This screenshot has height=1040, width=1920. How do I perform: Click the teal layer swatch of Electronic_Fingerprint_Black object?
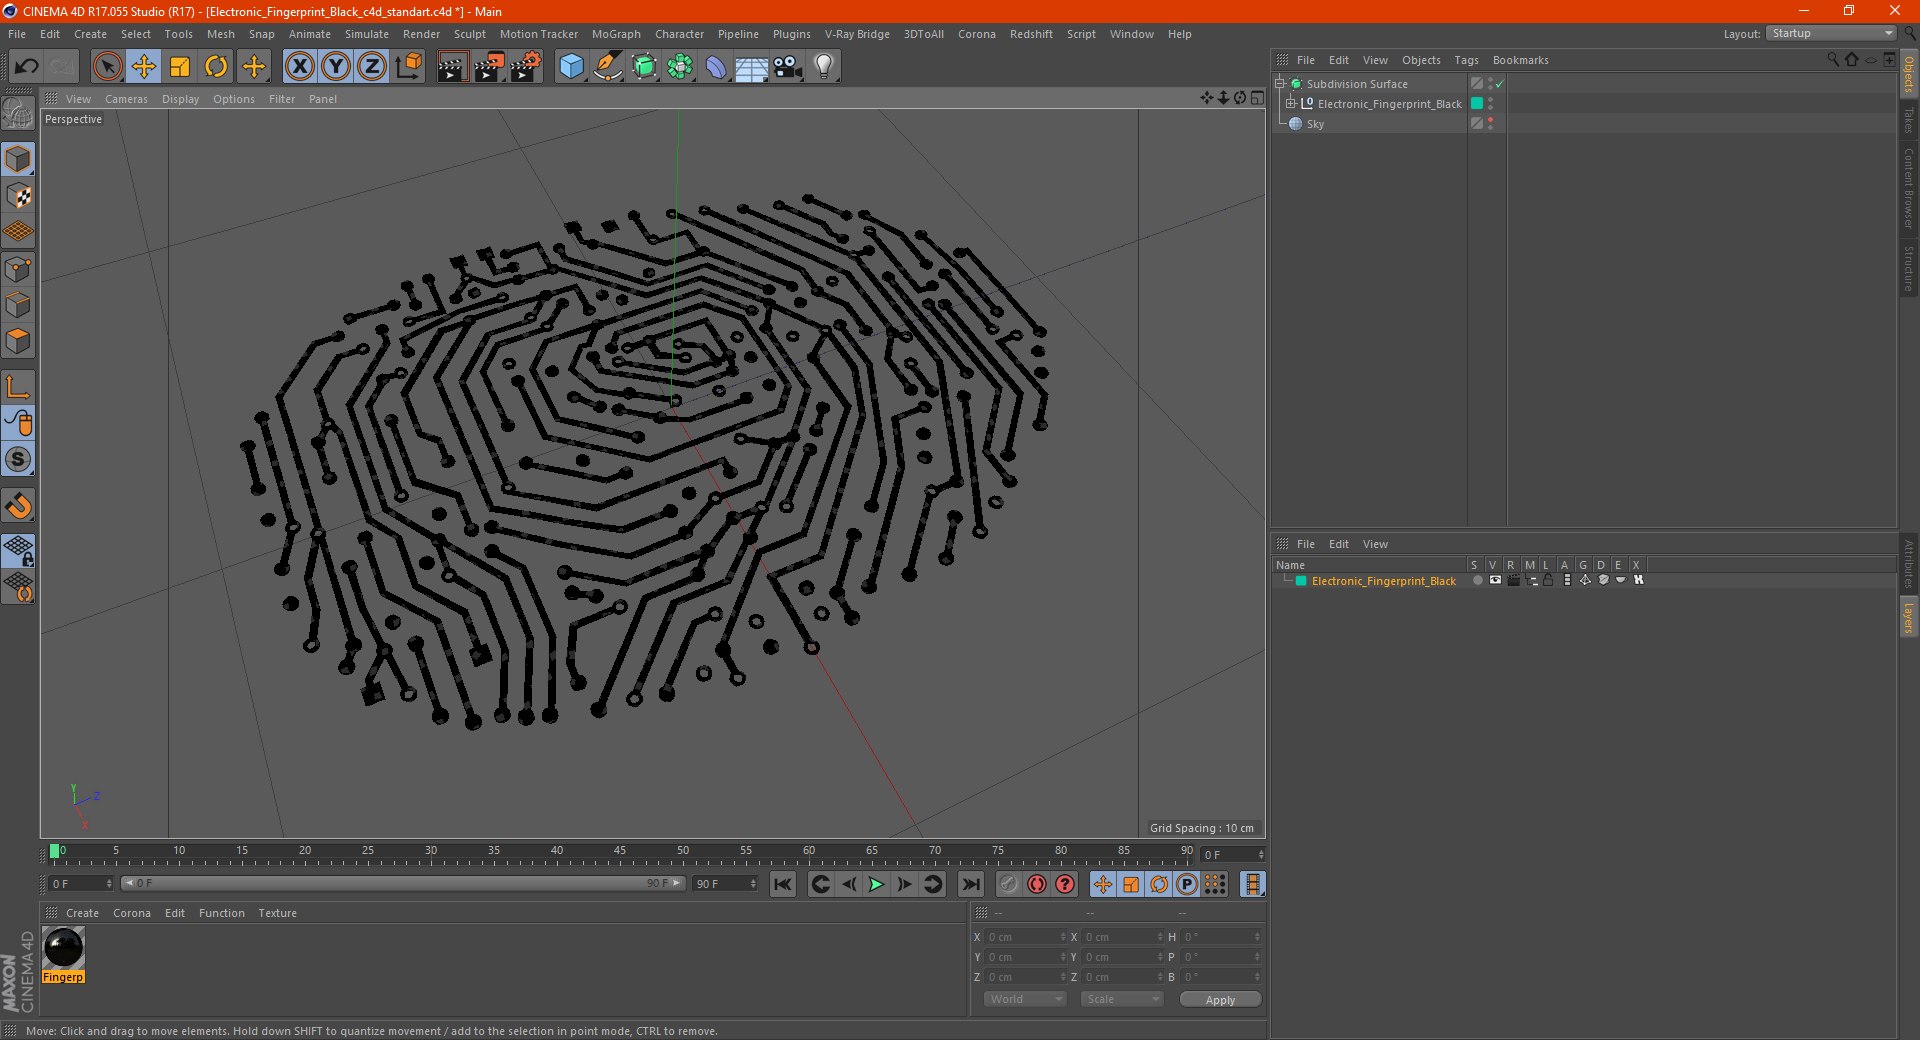click(1476, 104)
